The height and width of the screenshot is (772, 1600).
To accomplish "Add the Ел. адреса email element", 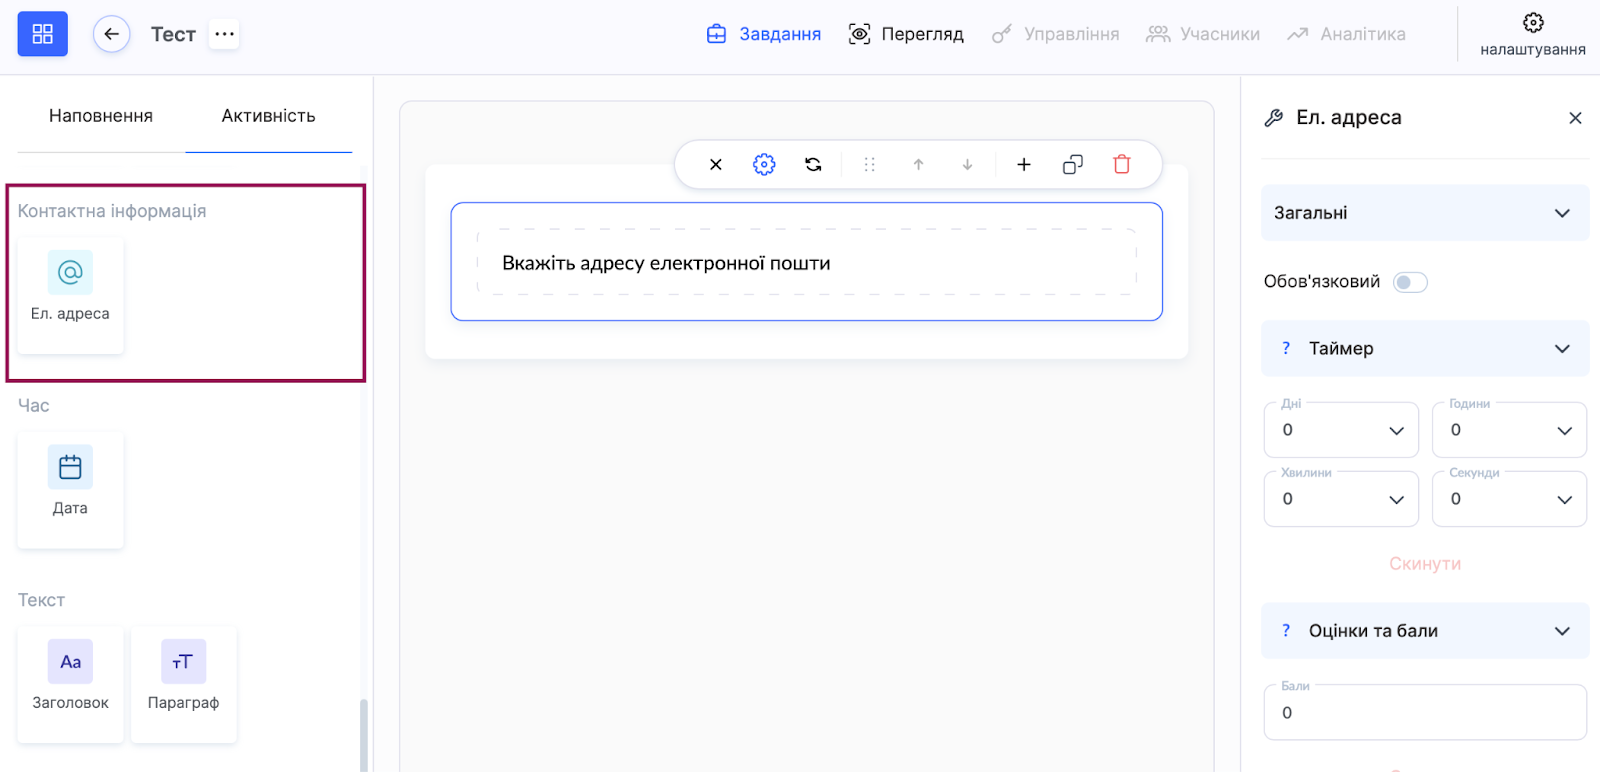I will pos(70,295).
